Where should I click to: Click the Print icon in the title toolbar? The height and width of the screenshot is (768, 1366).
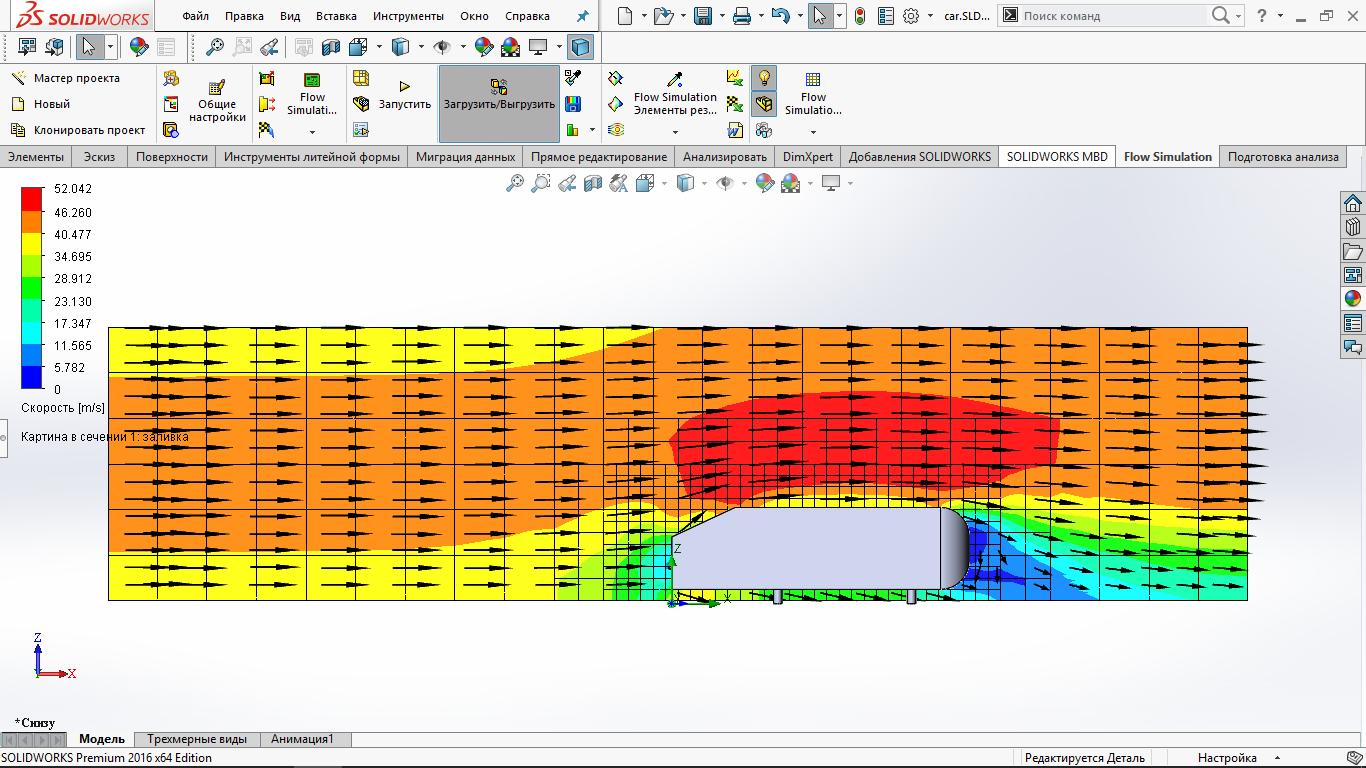(x=741, y=16)
